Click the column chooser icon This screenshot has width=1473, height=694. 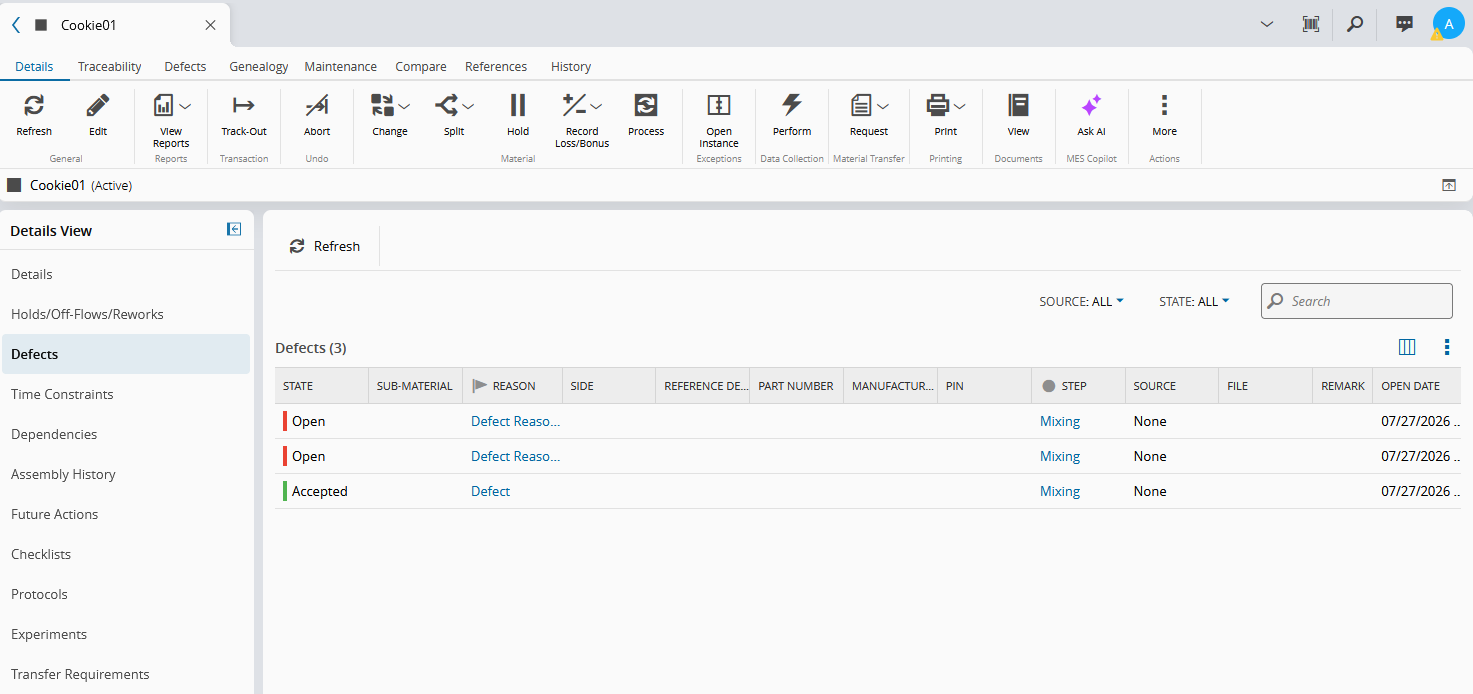pyautogui.click(x=1407, y=347)
